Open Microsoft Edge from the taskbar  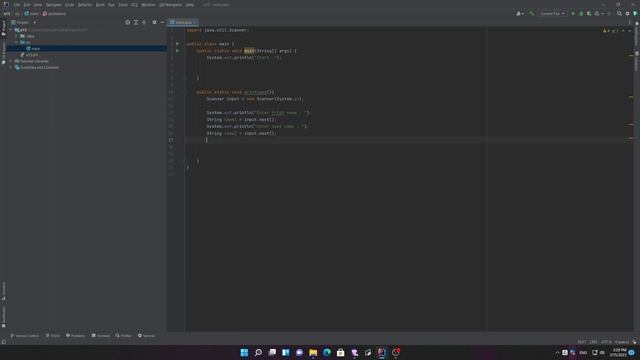[327, 353]
